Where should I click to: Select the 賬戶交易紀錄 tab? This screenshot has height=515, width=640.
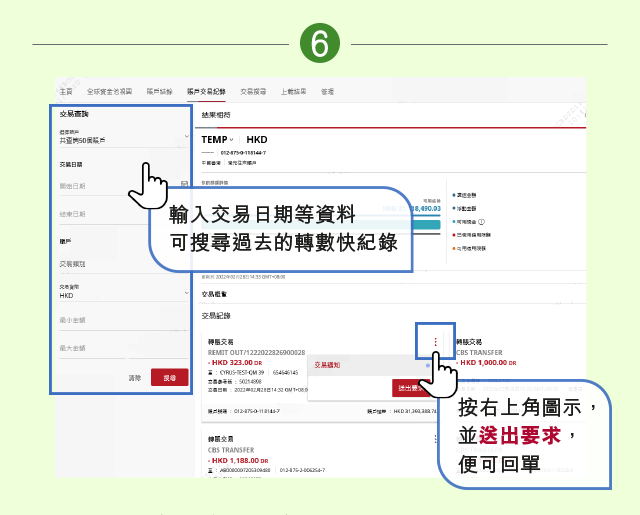point(206,91)
